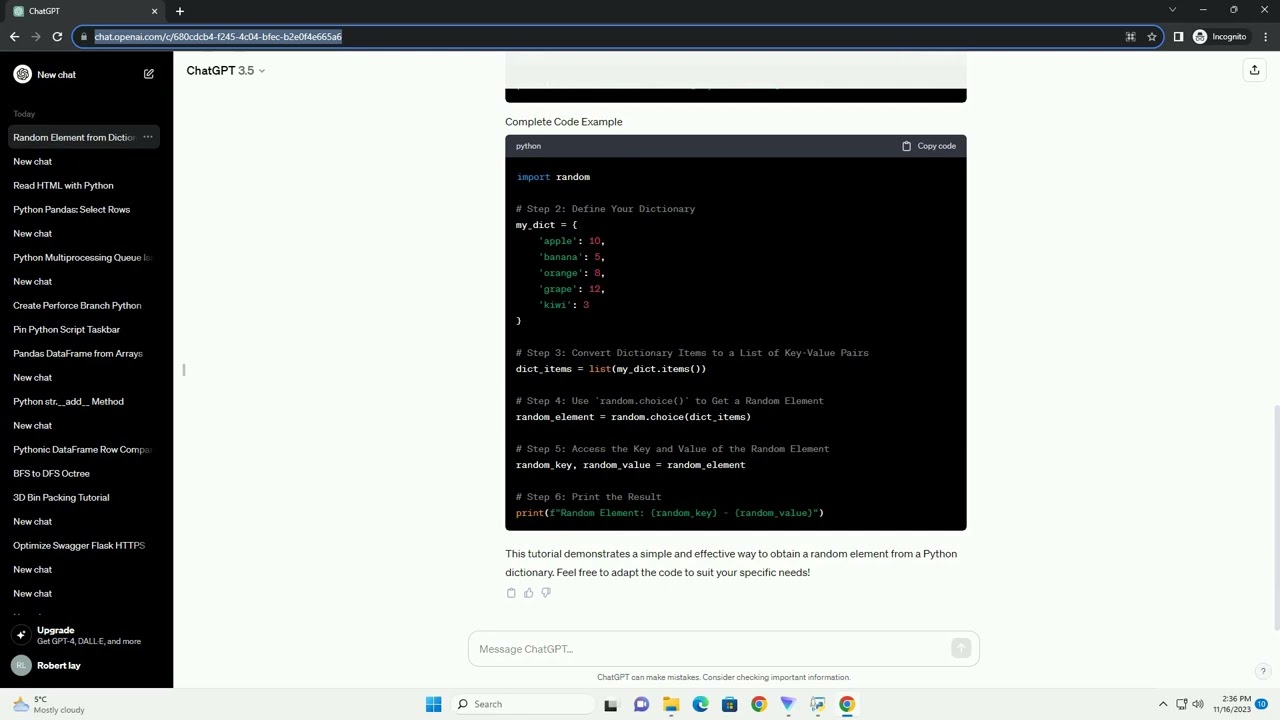1280x720 pixels.
Task: Give thumbs down to the response
Action: 545,593
